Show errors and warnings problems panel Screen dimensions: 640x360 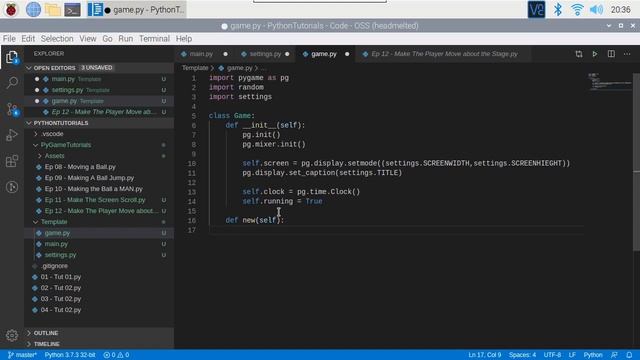[116, 355]
